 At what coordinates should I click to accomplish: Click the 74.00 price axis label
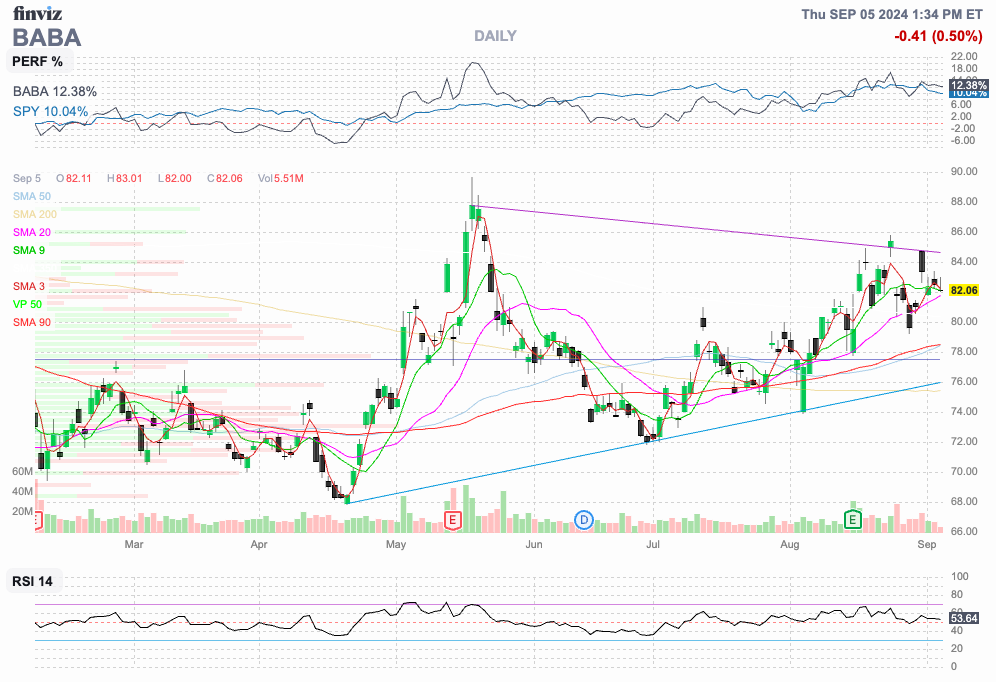point(964,411)
